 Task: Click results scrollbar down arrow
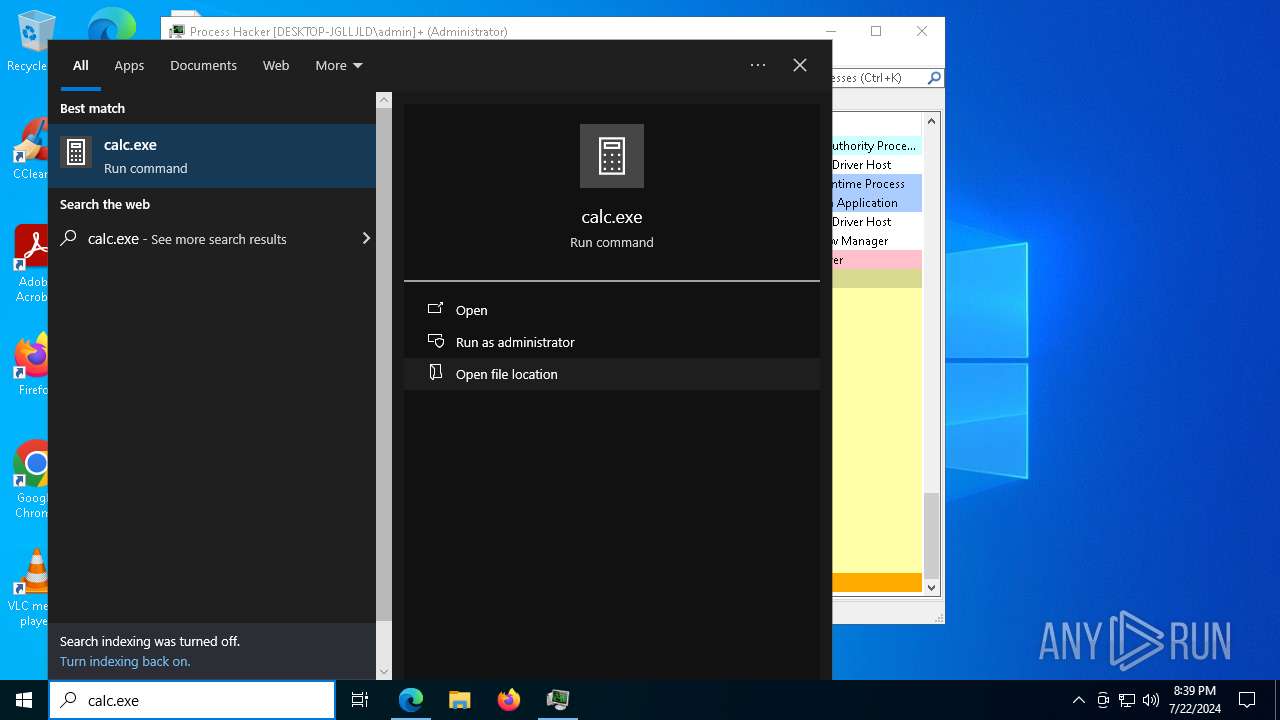[384, 672]
